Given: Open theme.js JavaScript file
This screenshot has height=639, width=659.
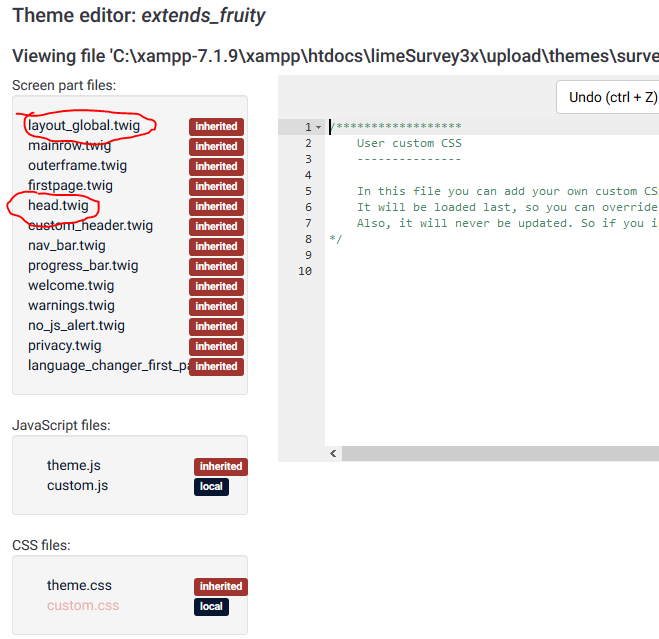Looking at the screenshot, I should (73, 466).
